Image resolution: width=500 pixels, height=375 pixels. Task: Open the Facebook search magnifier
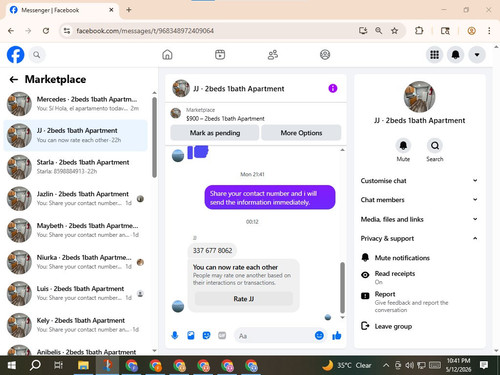[37, 55]
